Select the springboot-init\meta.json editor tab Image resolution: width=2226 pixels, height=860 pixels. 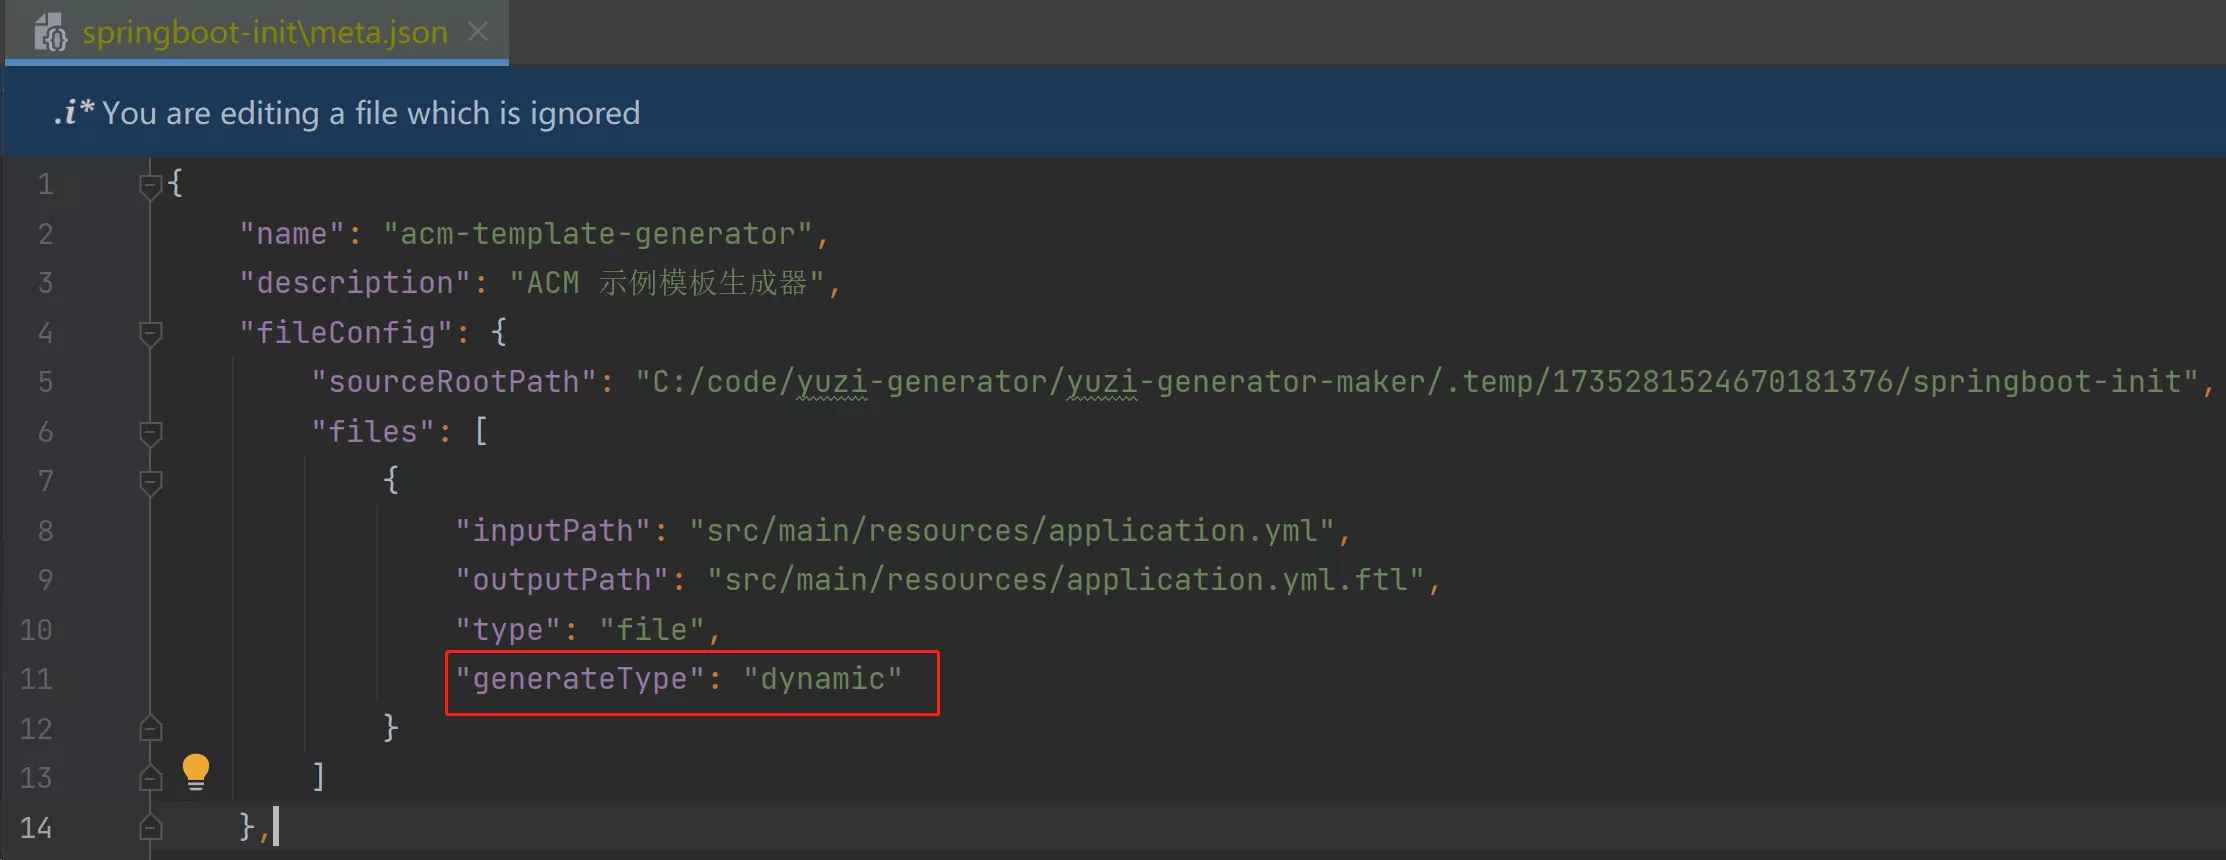[x=257, y=32]
